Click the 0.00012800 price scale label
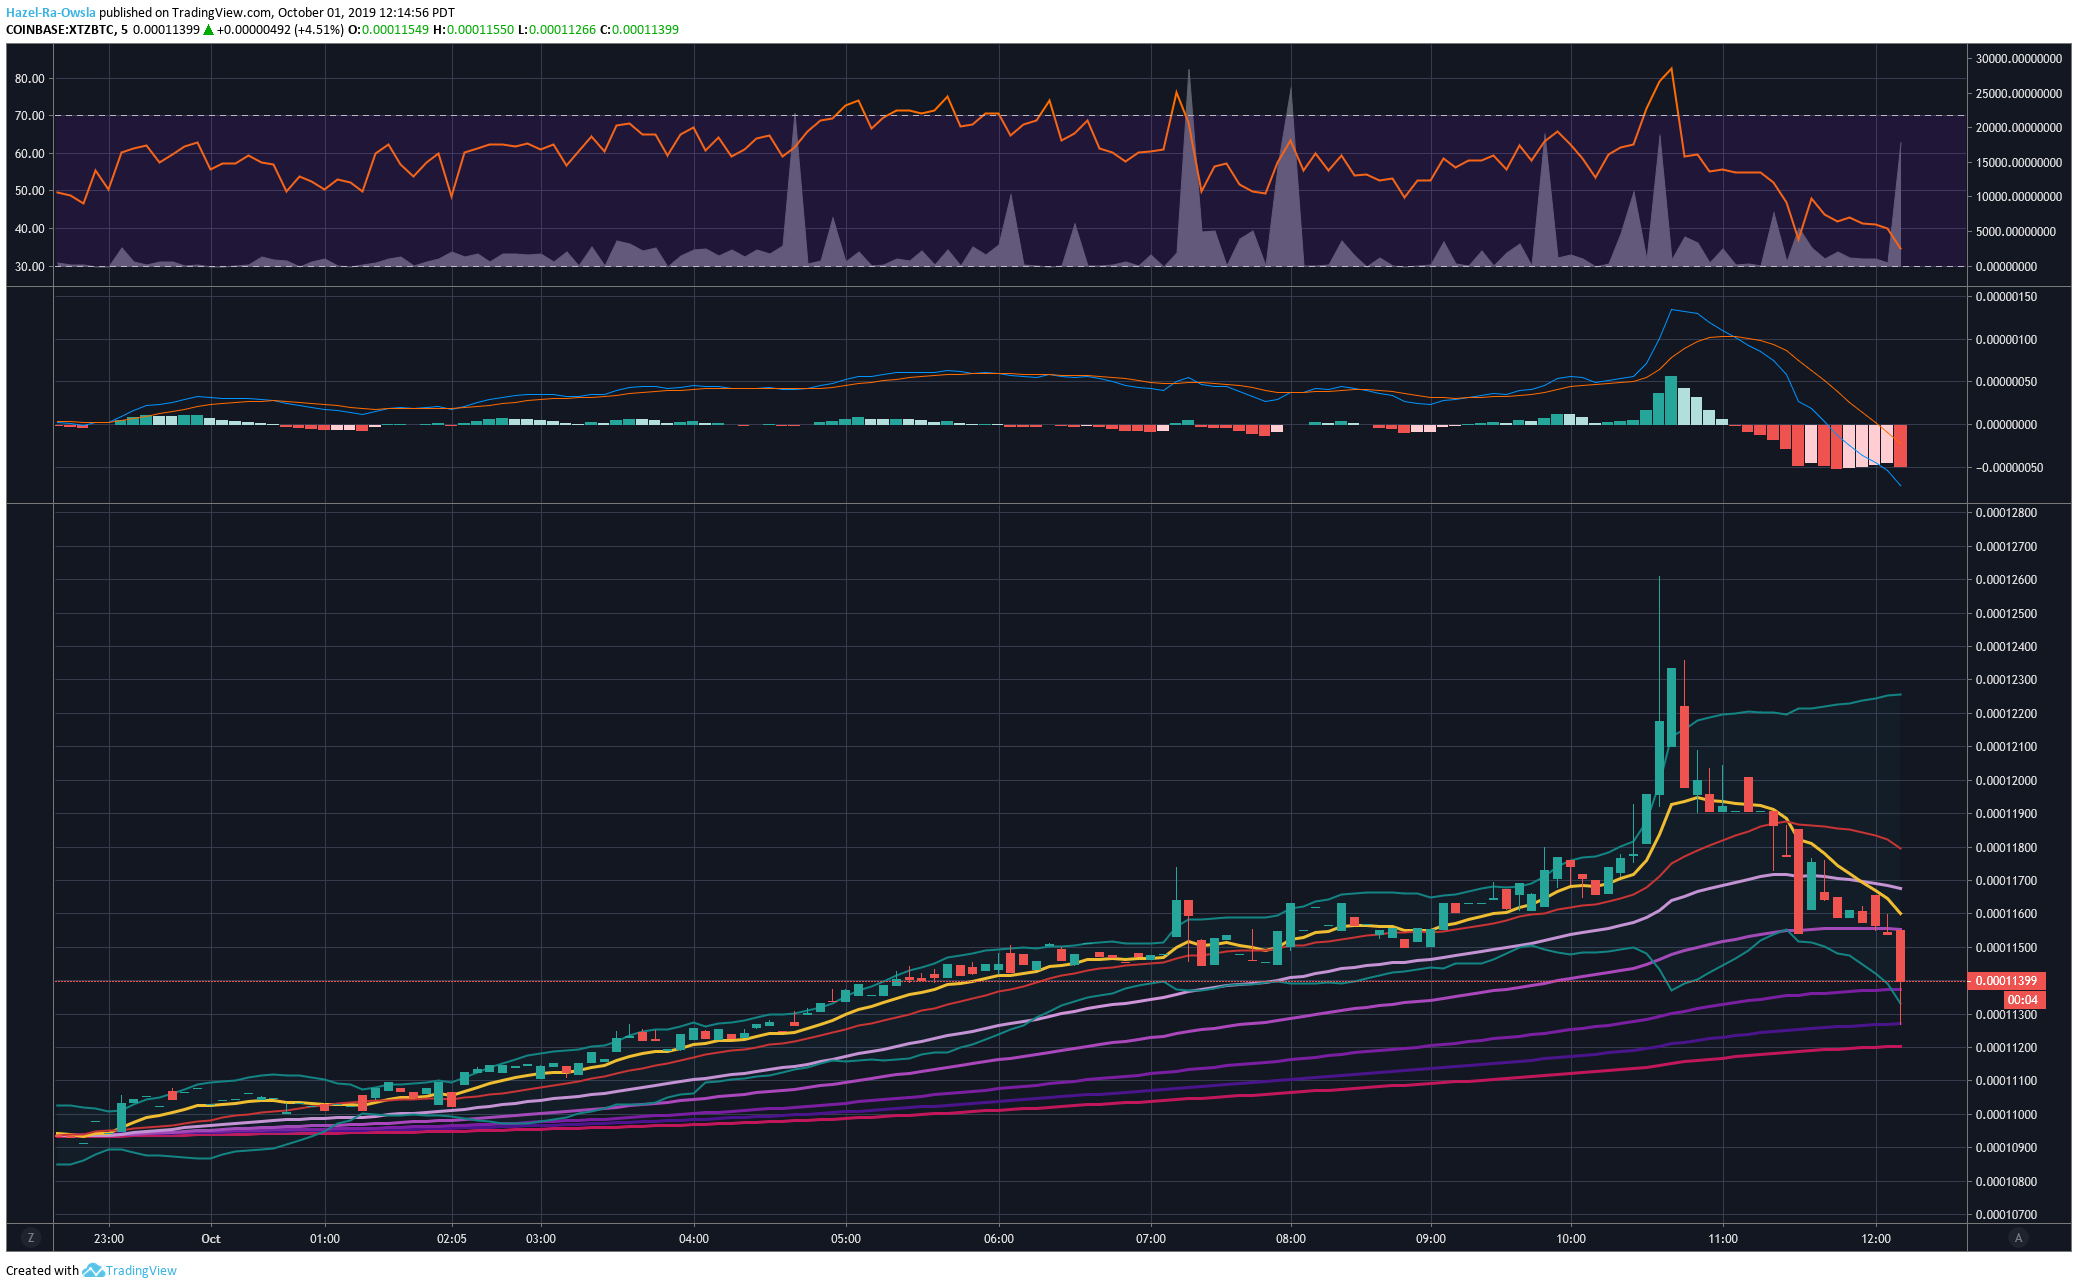 2006,513
